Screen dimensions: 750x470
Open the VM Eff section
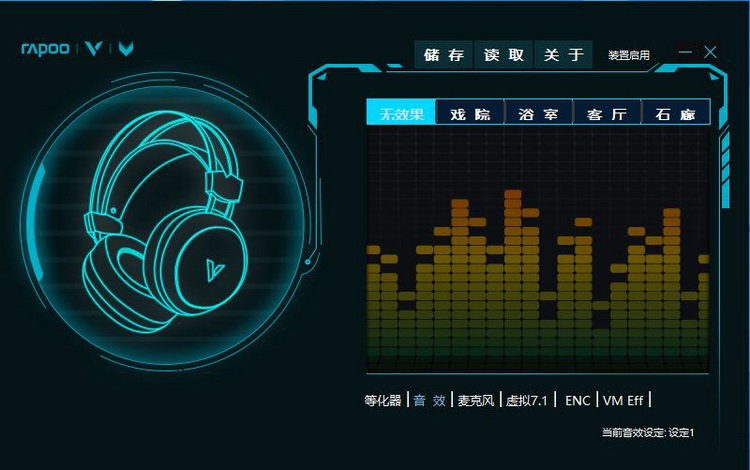point(623,400)
